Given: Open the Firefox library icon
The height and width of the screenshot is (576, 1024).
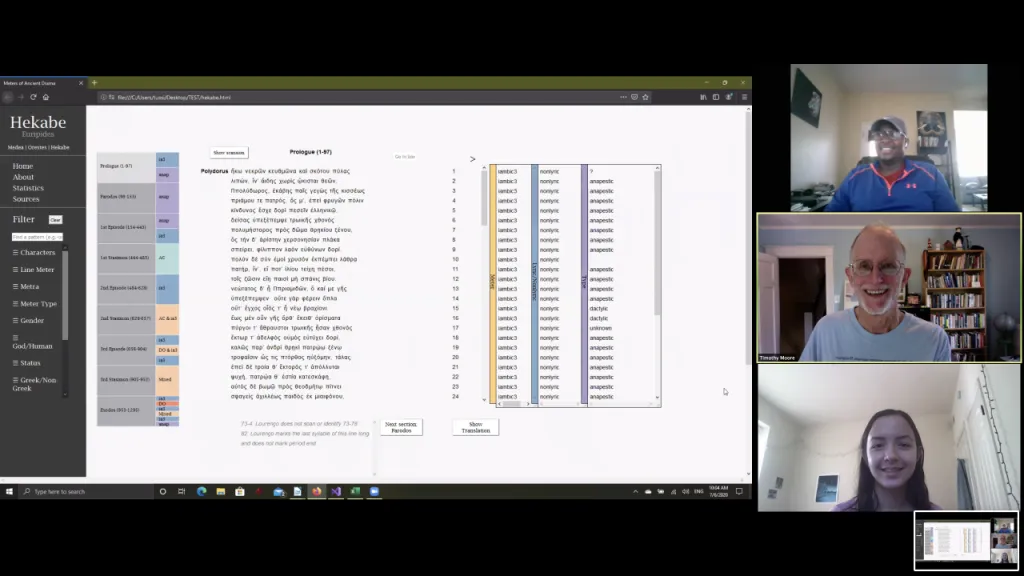Looking at the screenshot, I should [x=703, y=97].
